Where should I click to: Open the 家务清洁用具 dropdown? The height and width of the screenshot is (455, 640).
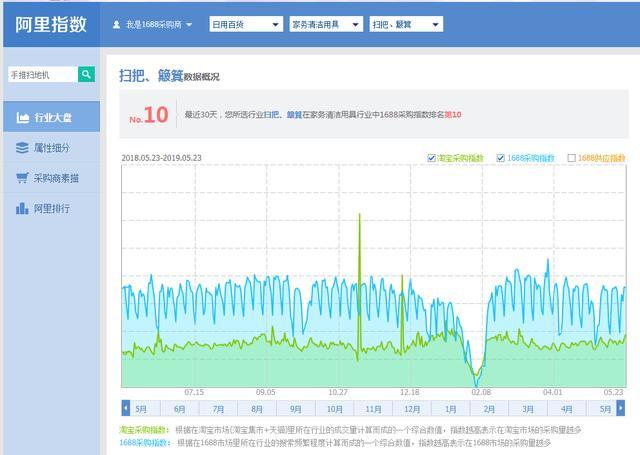[326, 24]
